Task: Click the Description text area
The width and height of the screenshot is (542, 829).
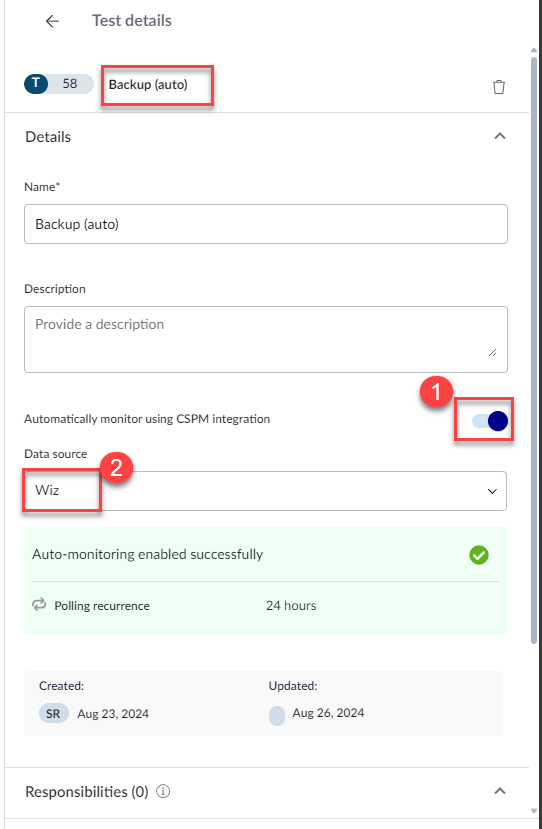Action: 266,339
